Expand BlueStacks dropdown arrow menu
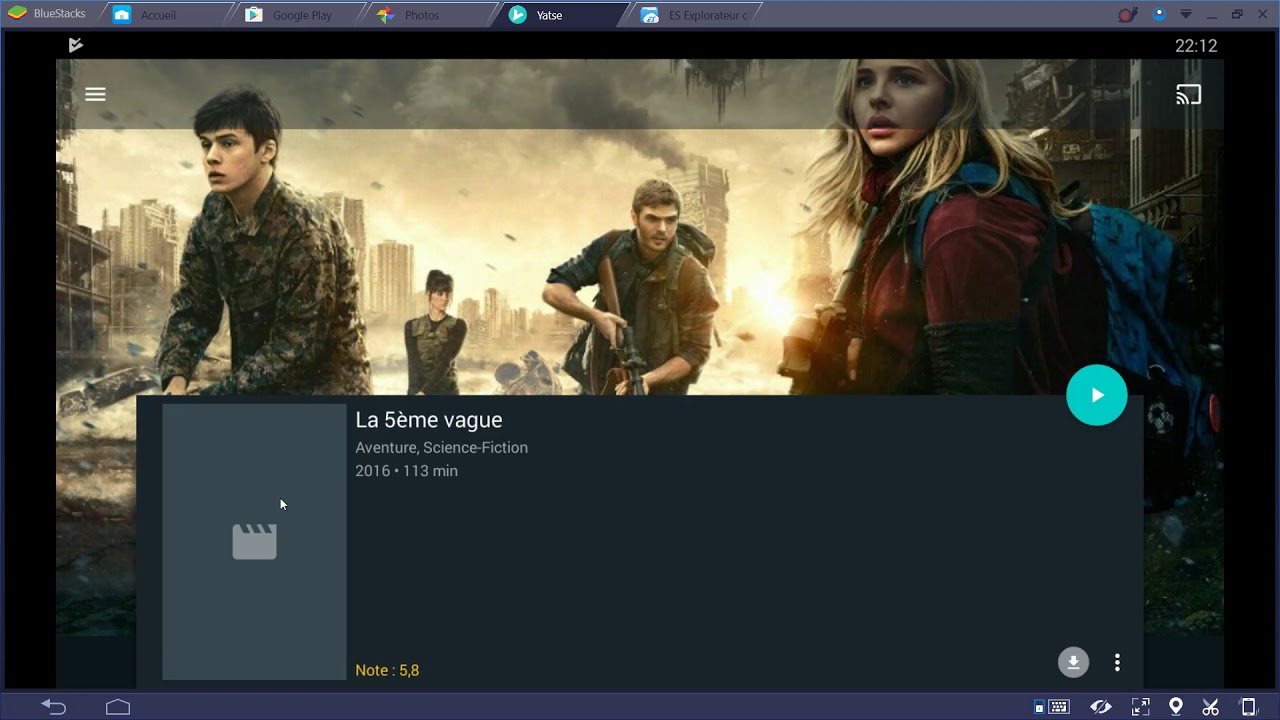This screenshot has height=720, width=1280. click(x=1186, y=14)
